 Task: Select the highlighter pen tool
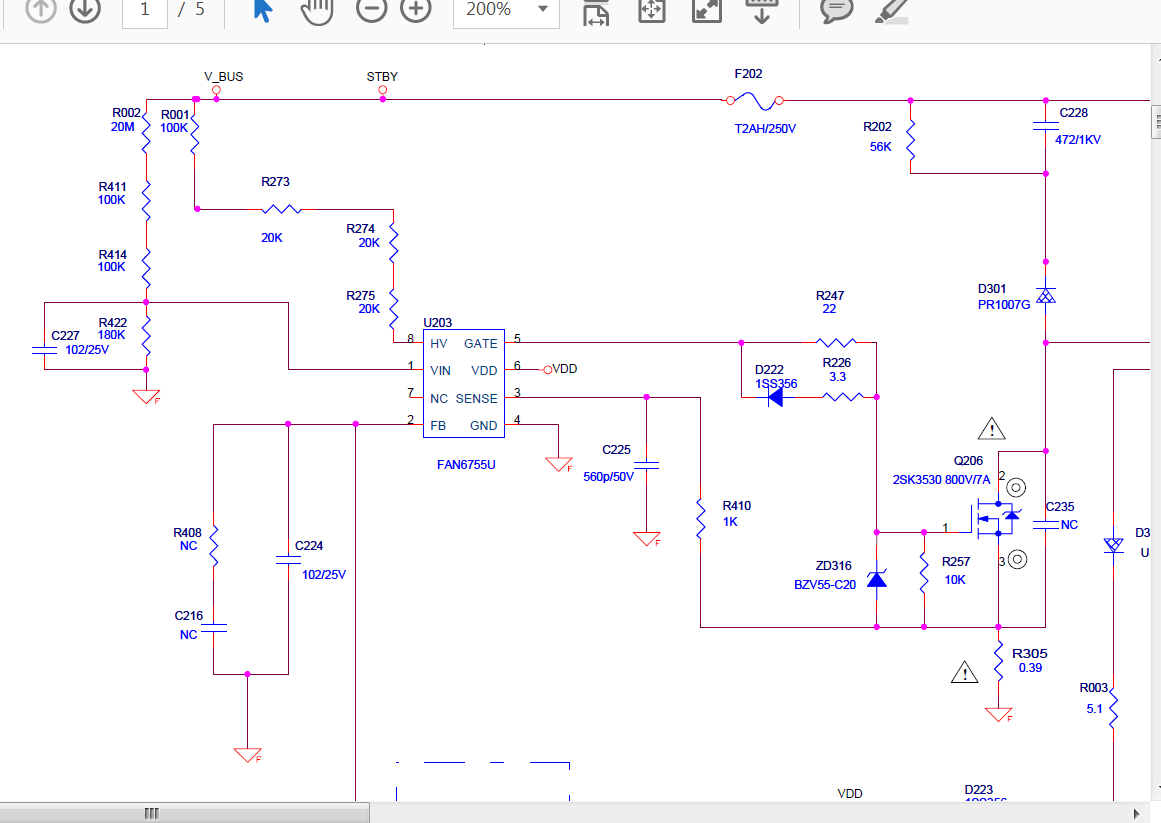click(x=890, y=10)
